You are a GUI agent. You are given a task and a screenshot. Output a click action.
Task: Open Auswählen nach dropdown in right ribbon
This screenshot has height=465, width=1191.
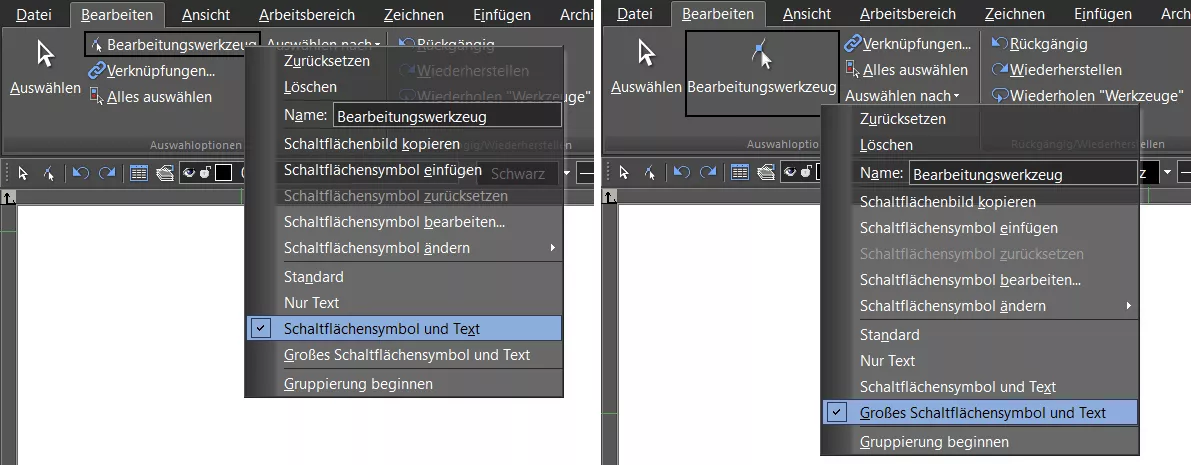tap(902, 96)
